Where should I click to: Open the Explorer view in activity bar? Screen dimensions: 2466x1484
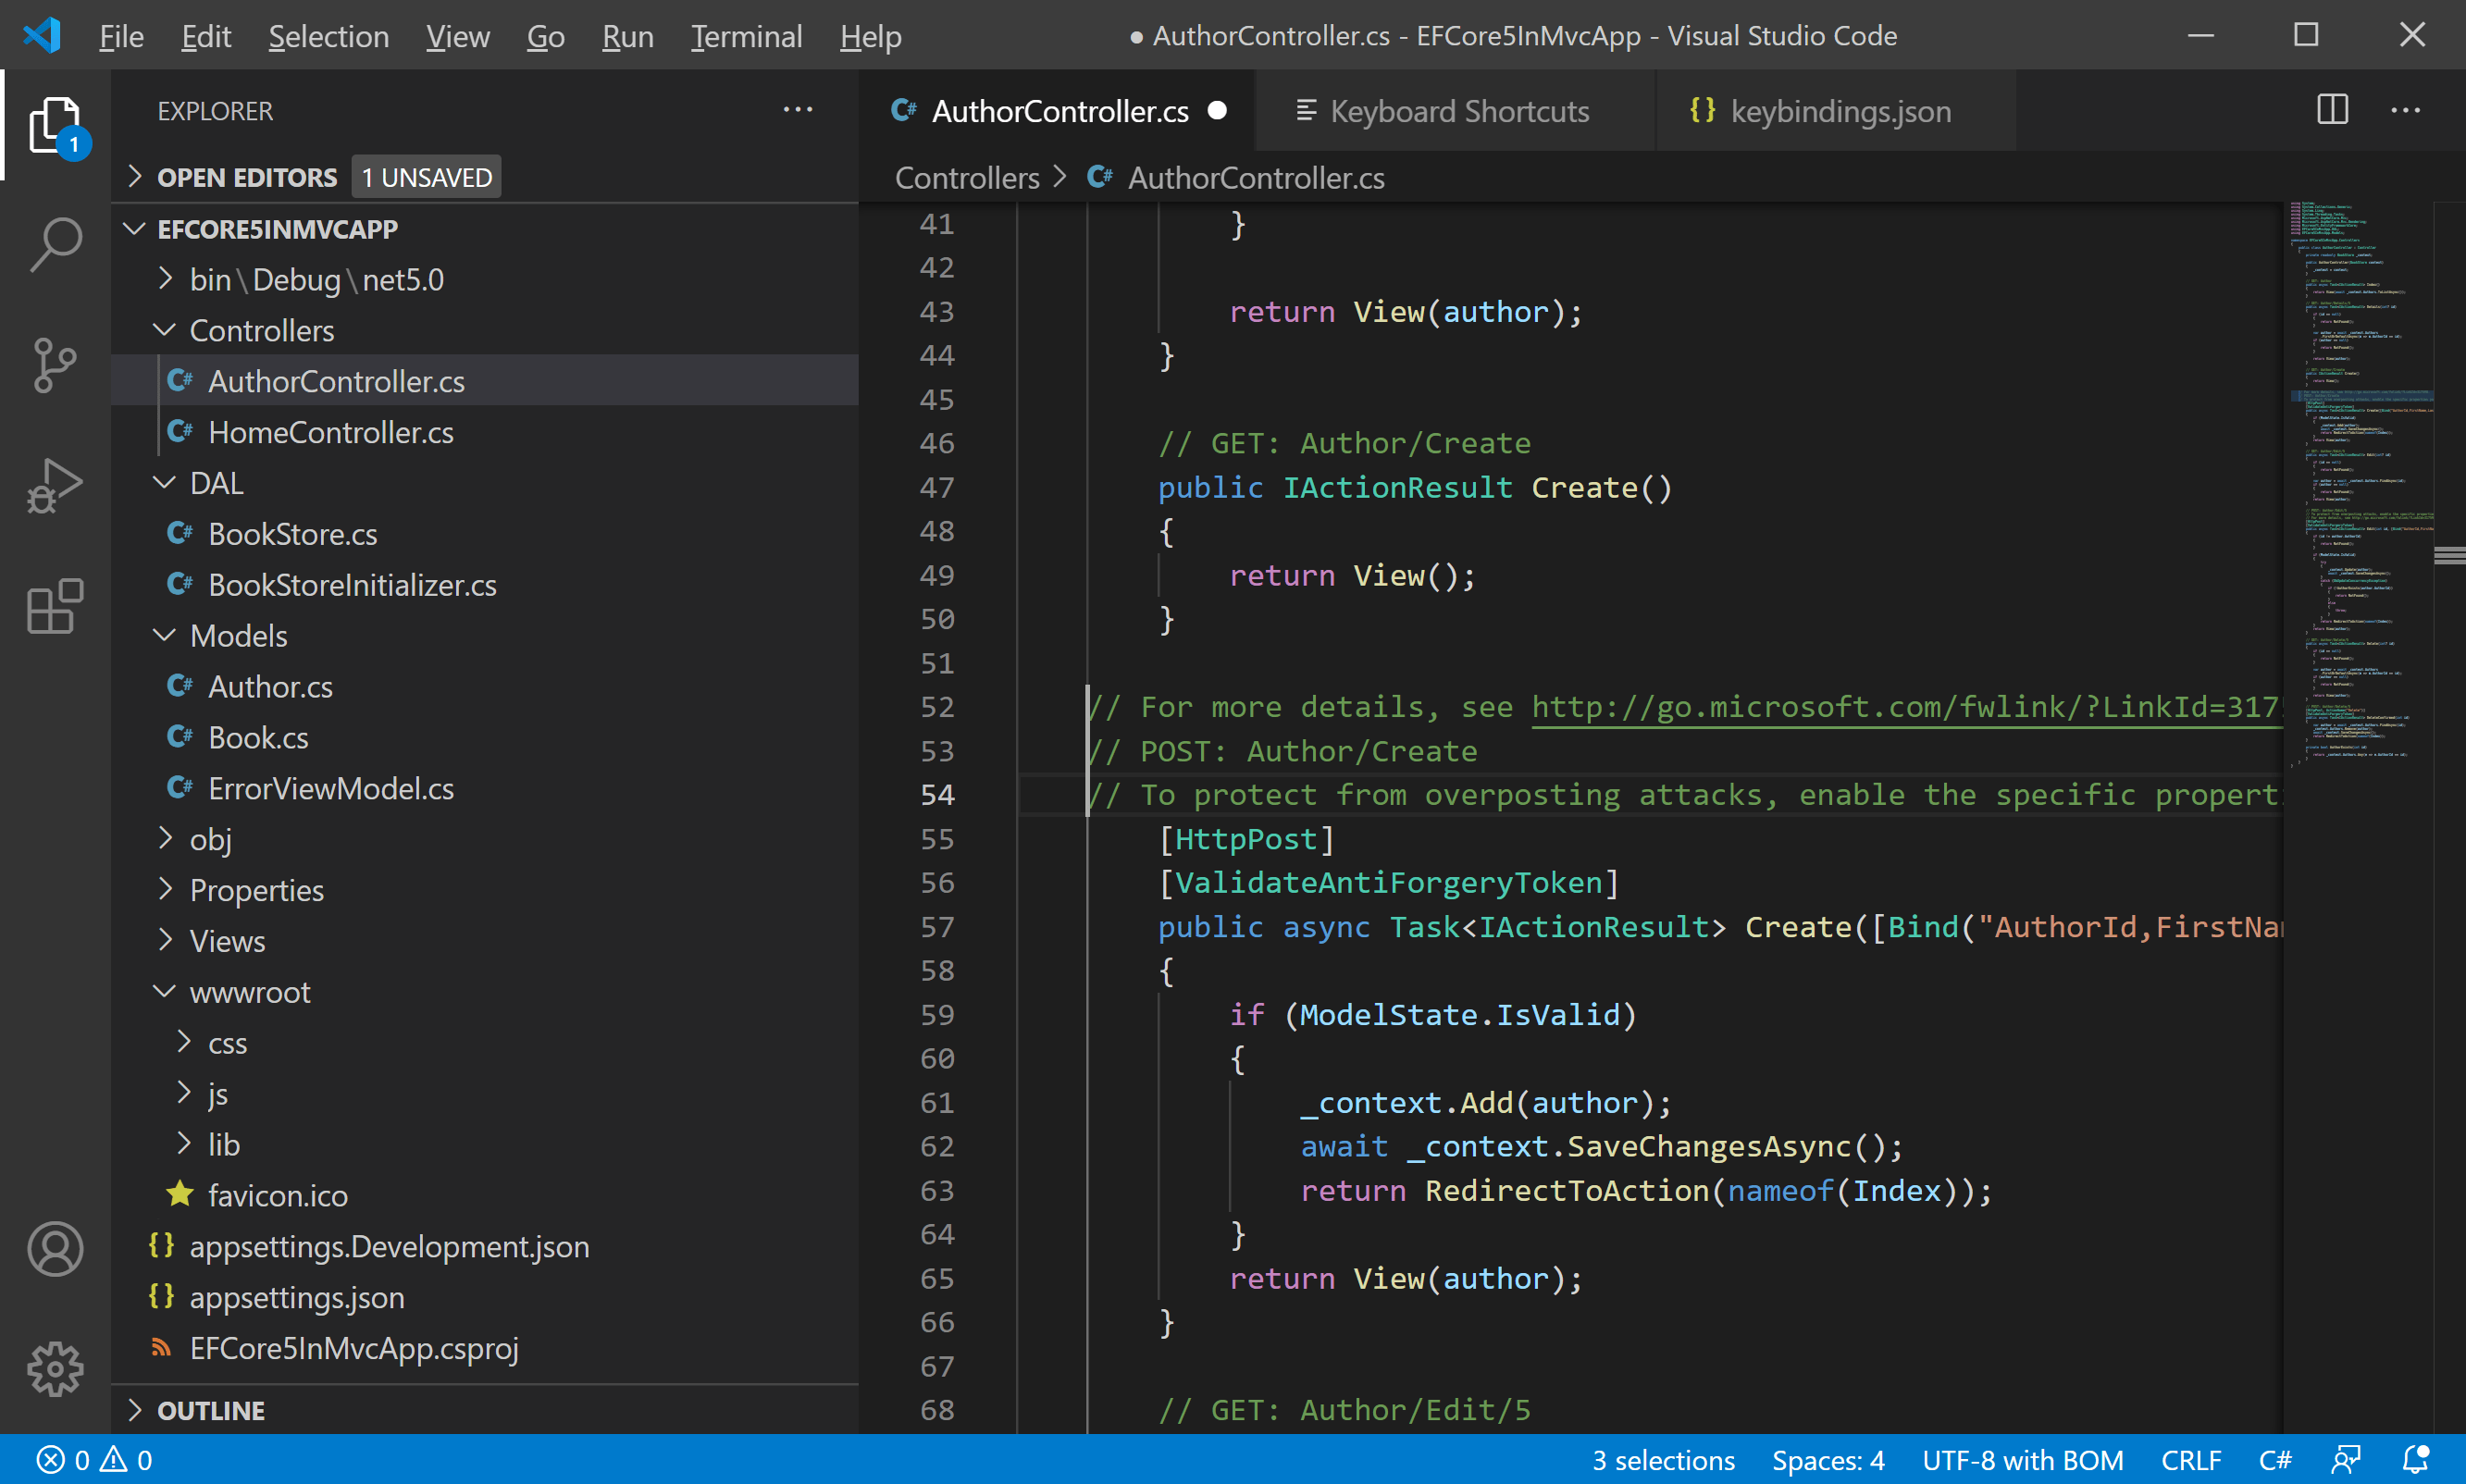click(56, 127)
